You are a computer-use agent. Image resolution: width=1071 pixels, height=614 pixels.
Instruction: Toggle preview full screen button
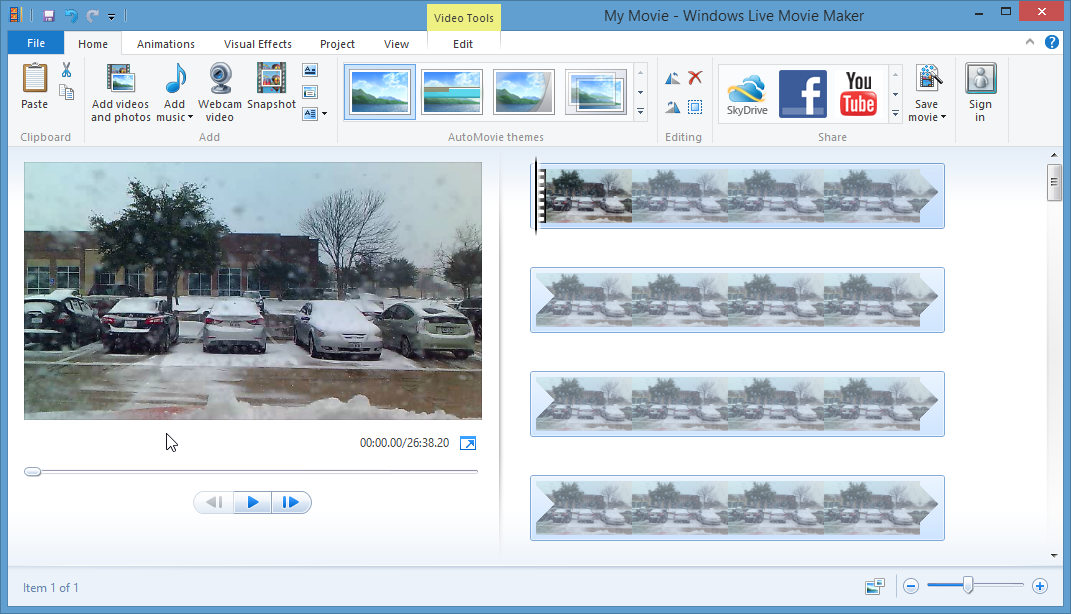click(x=468, y=443)
